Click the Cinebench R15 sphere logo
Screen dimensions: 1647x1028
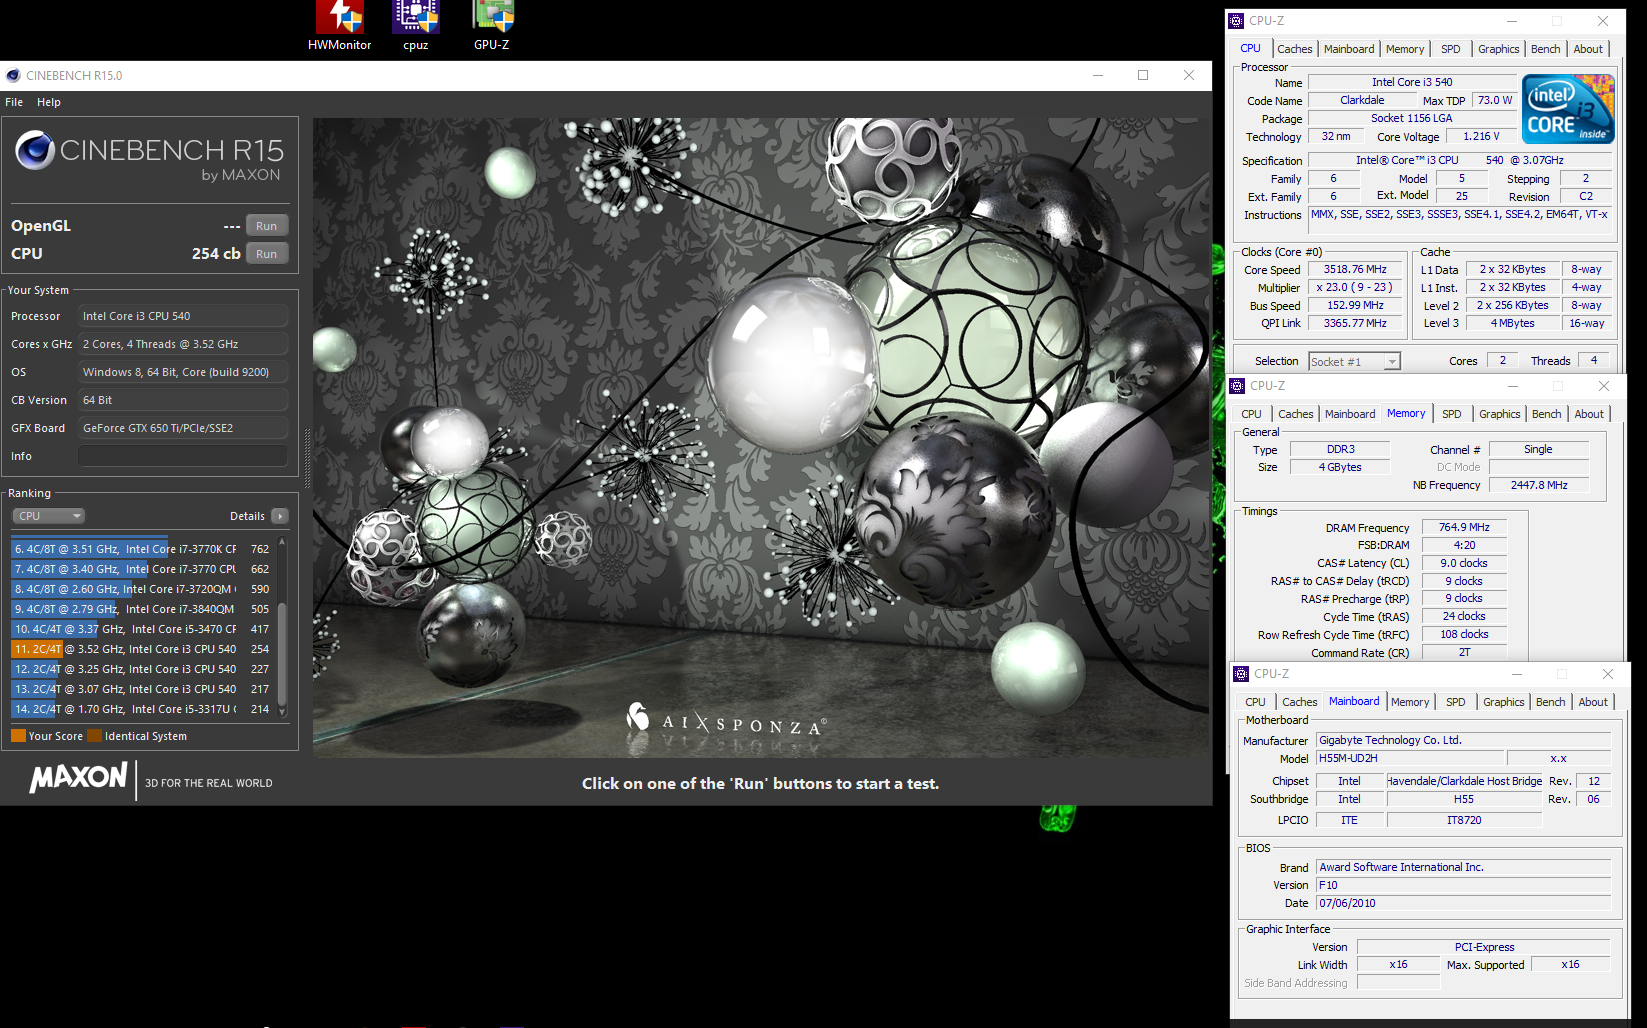[x=35, y=150]
